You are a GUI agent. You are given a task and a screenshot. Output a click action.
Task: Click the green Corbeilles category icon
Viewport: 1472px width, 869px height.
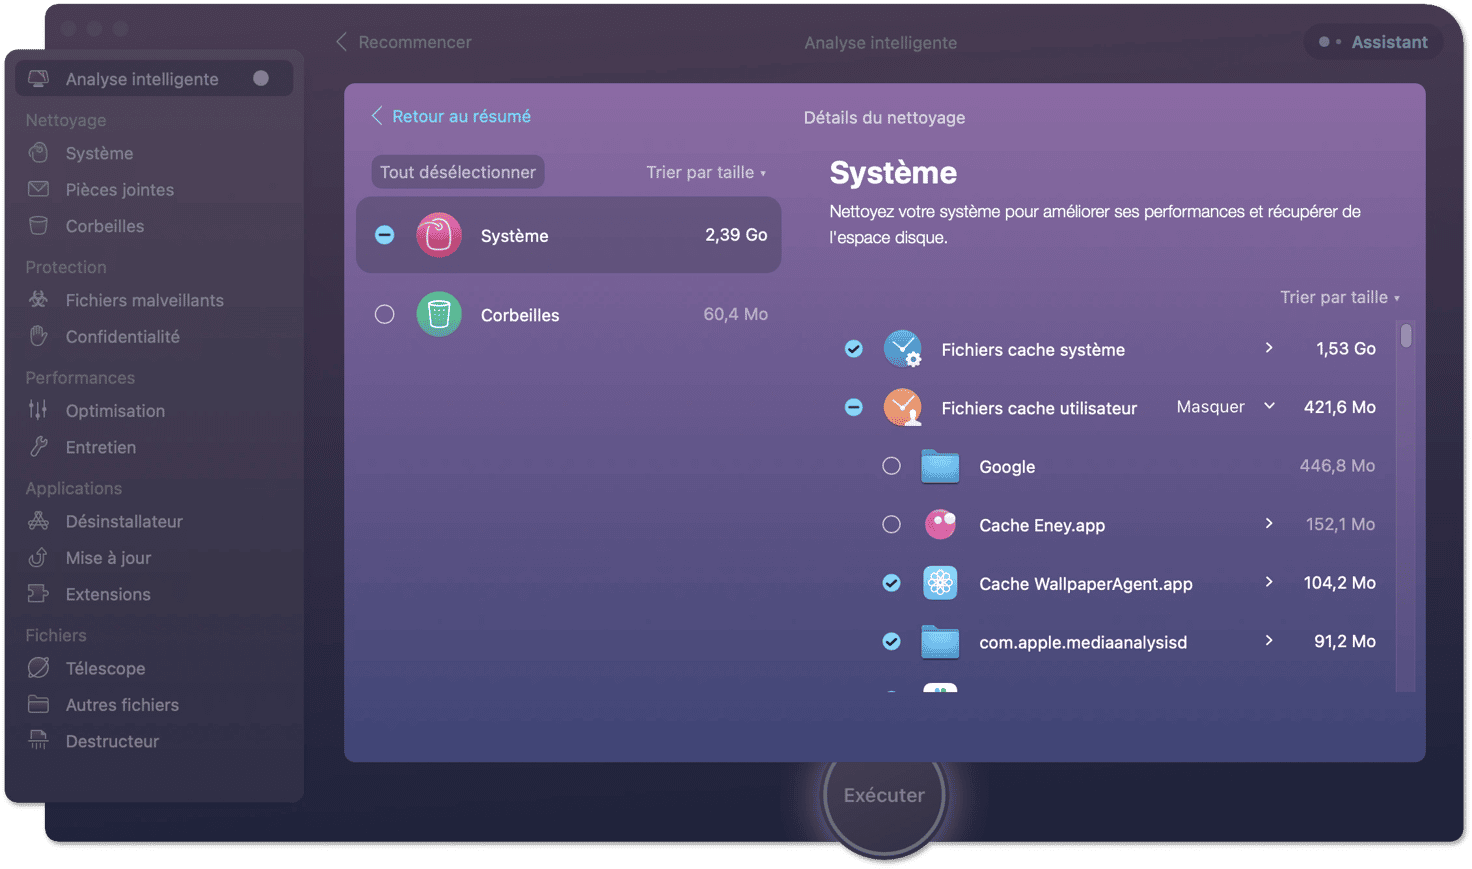[439, 314]
